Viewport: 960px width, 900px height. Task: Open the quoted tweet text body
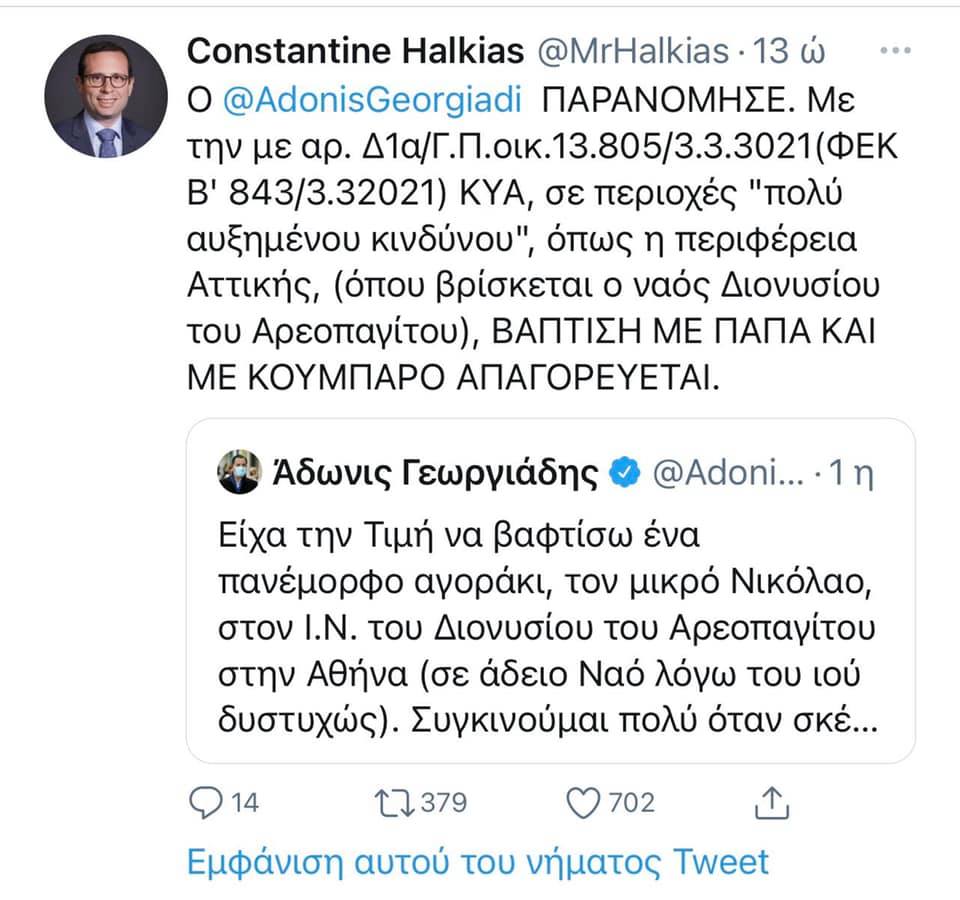[547, 628]
